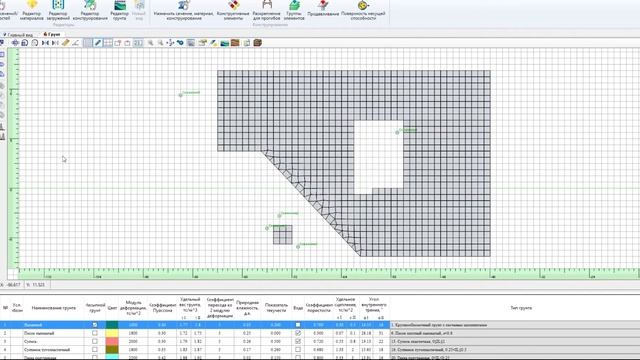The image size is (640, 360).
Task: Click Poisson value 0.35 for Суглинок тугопластичный
Action: (162, 349)
